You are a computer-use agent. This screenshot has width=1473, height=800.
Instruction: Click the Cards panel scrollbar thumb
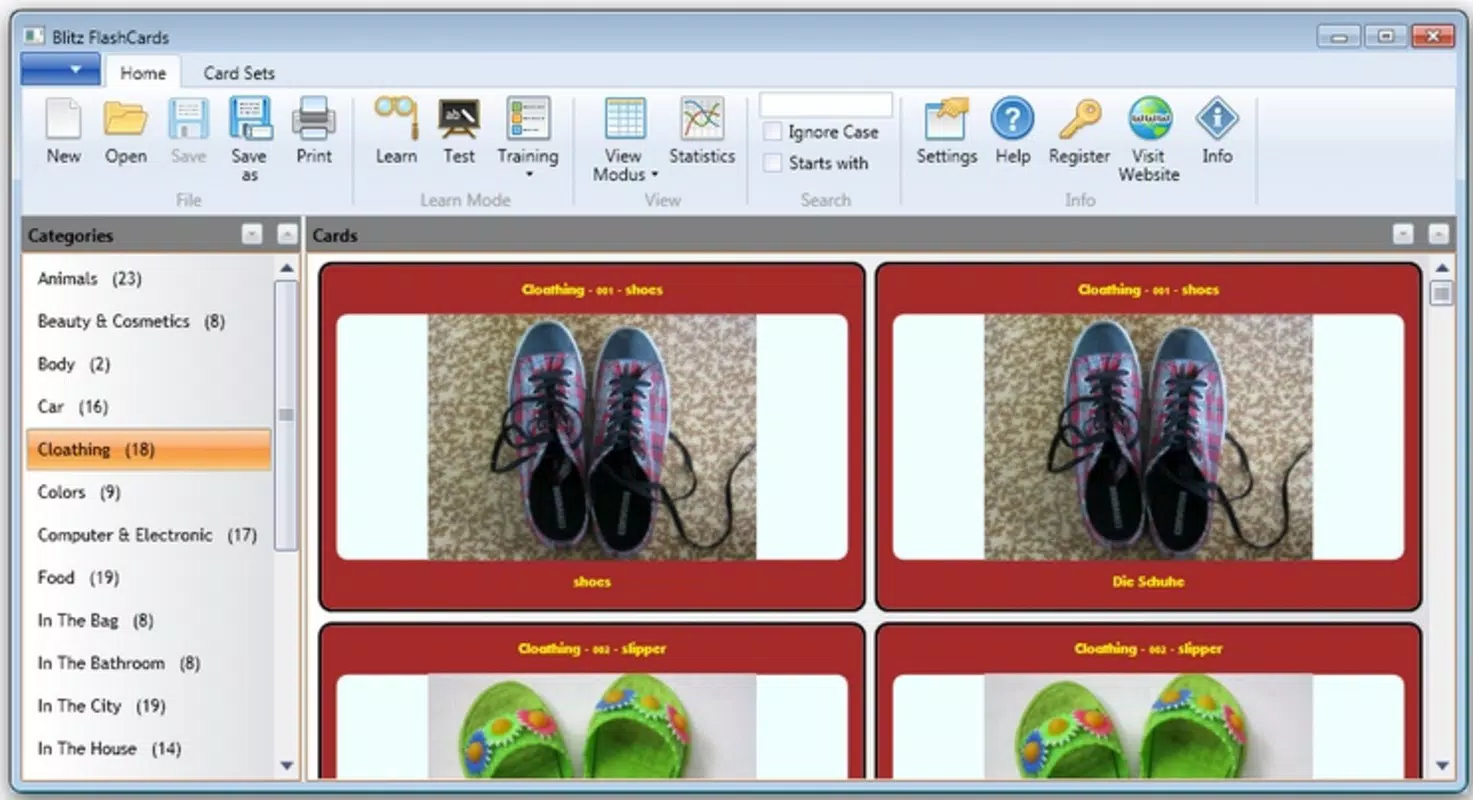click(x=1441, y=293)
